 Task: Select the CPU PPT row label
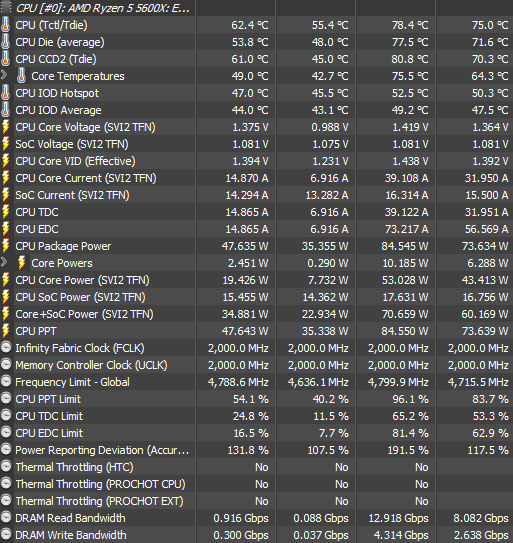pyautogui.click(x=36, y=331)
